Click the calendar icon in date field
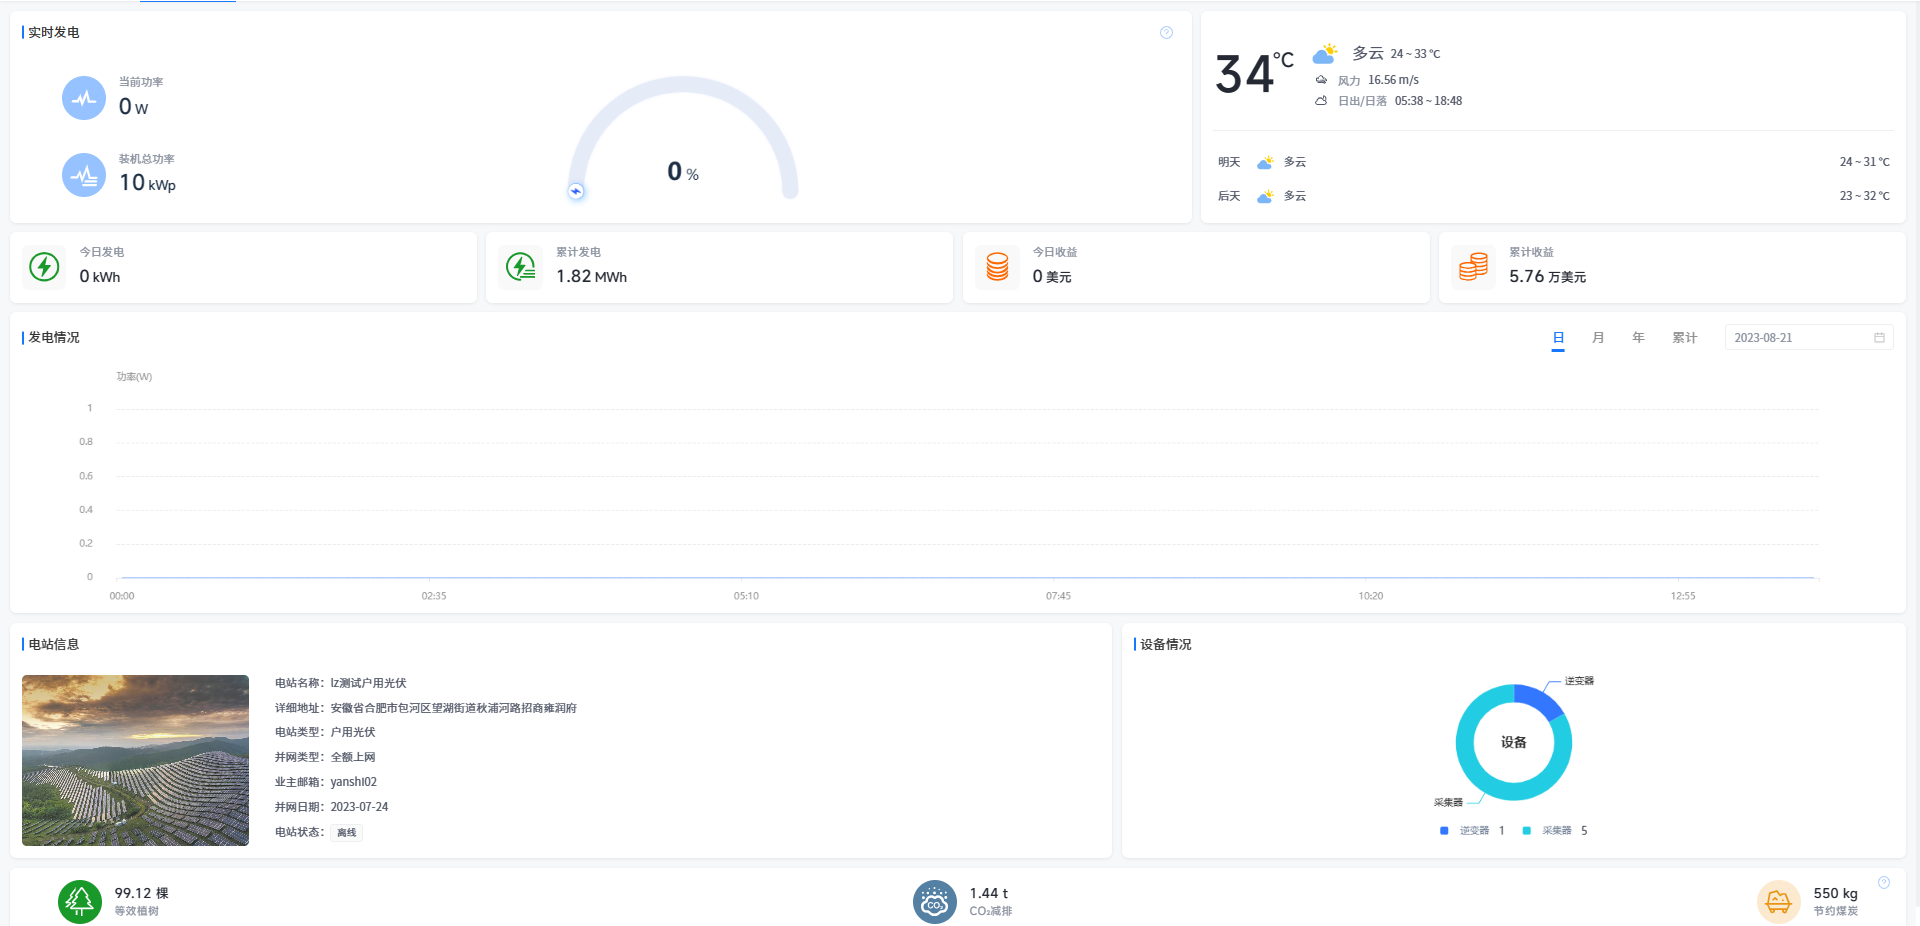 point(1879,338)
